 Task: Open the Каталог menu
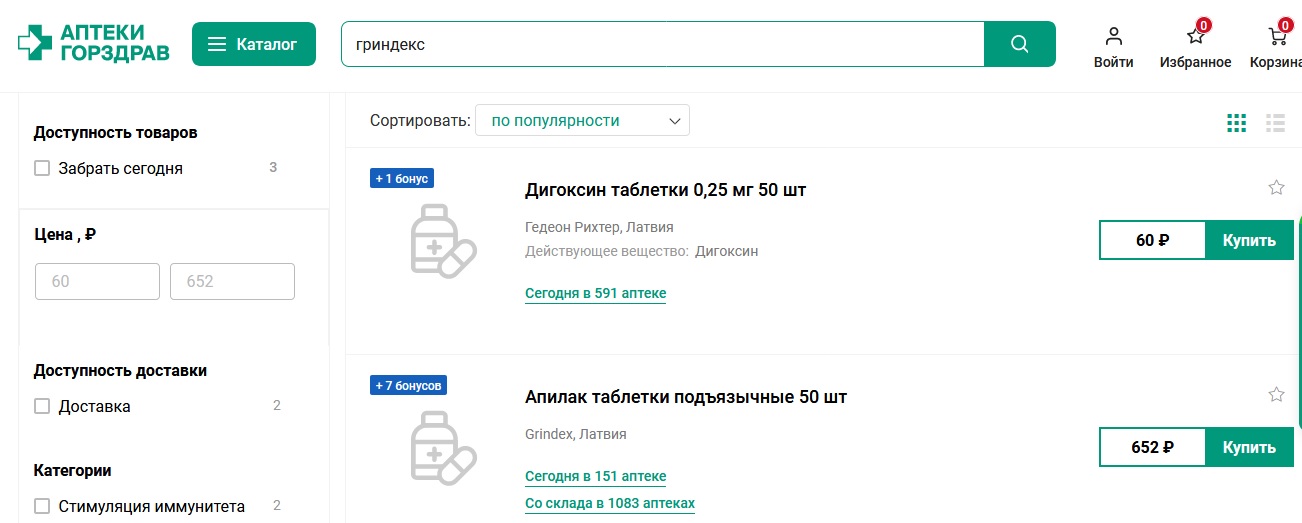[253, 44]
